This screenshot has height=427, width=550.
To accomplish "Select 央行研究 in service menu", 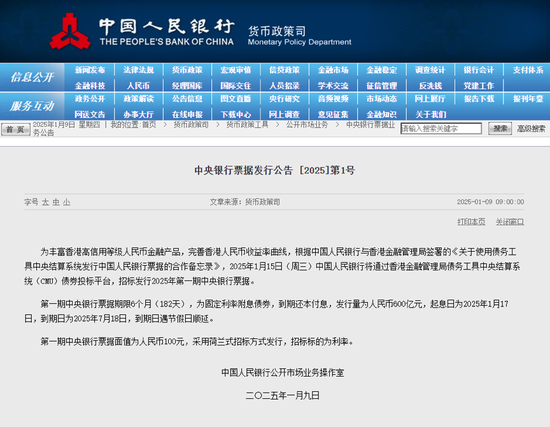I will [x=284, y=99].
